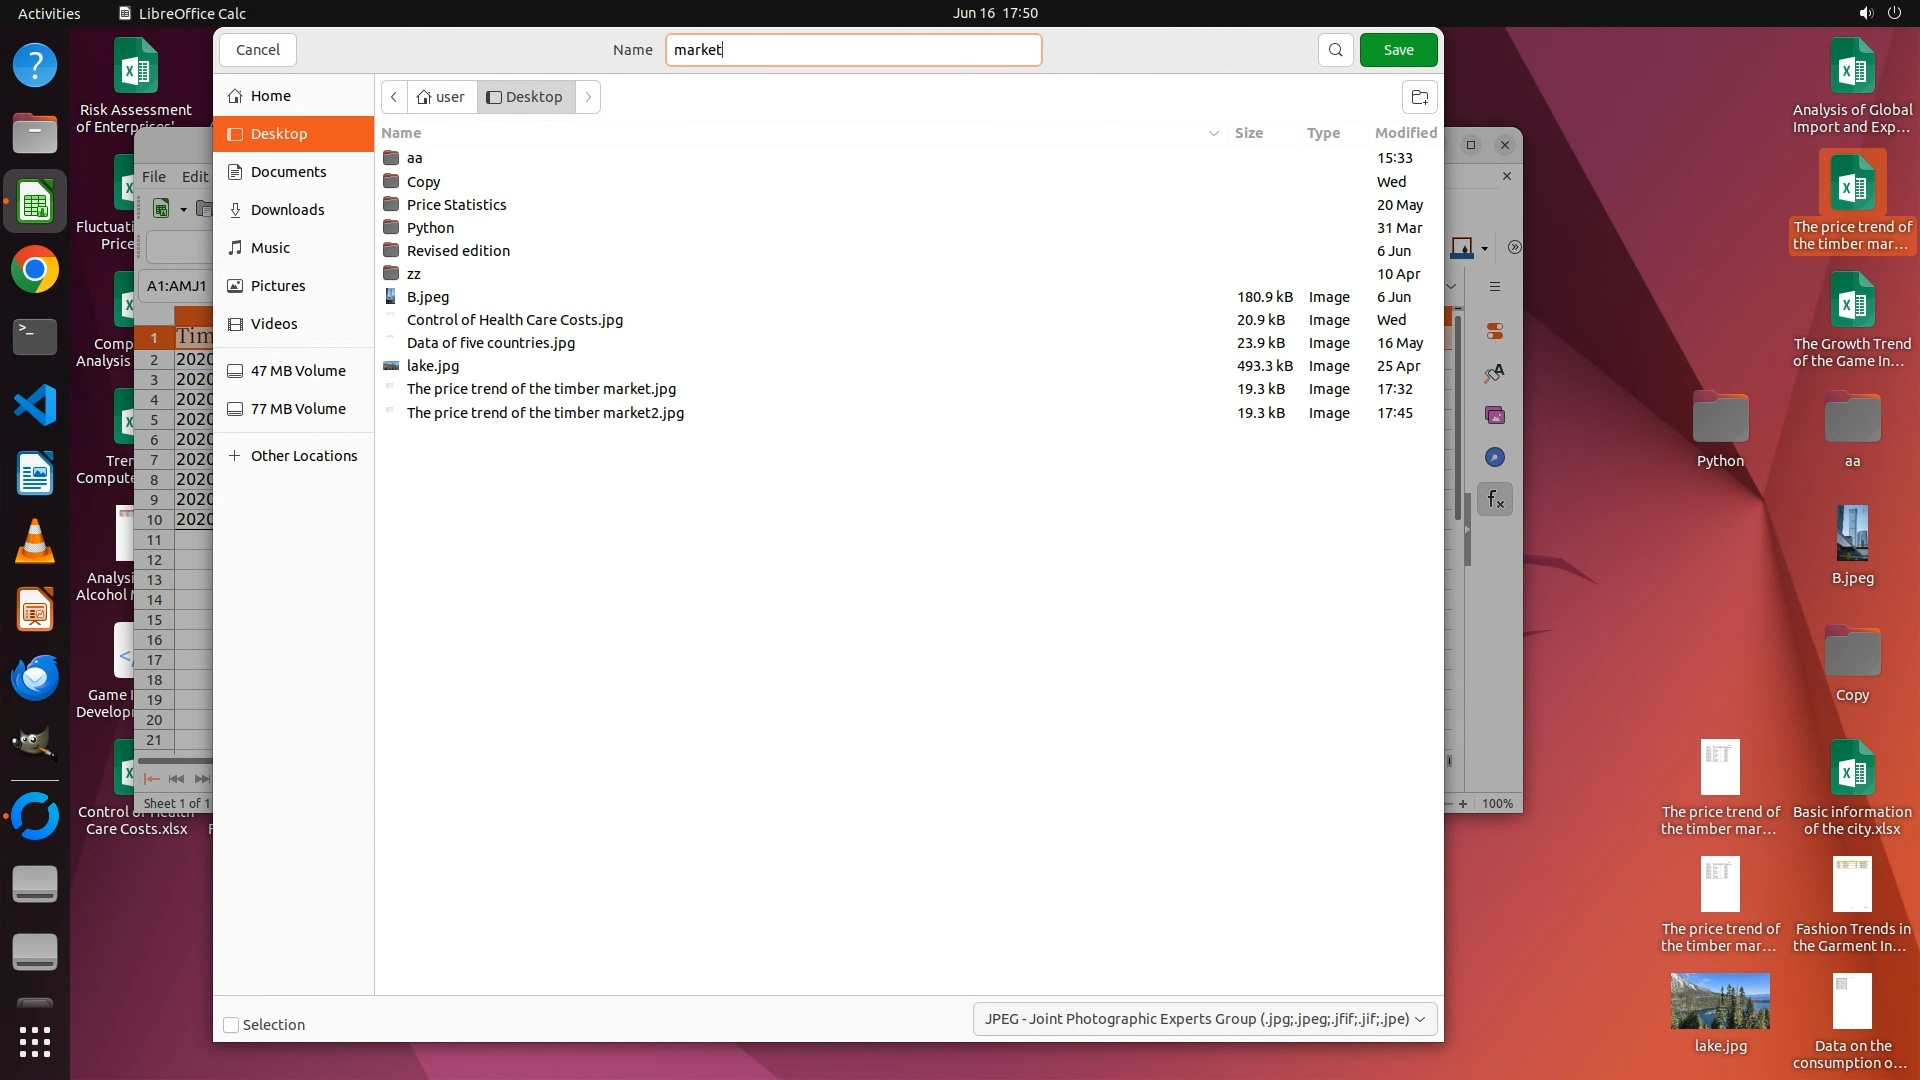Select lake.jpg file in list
1920x1080 pixels.
point(433,366)
